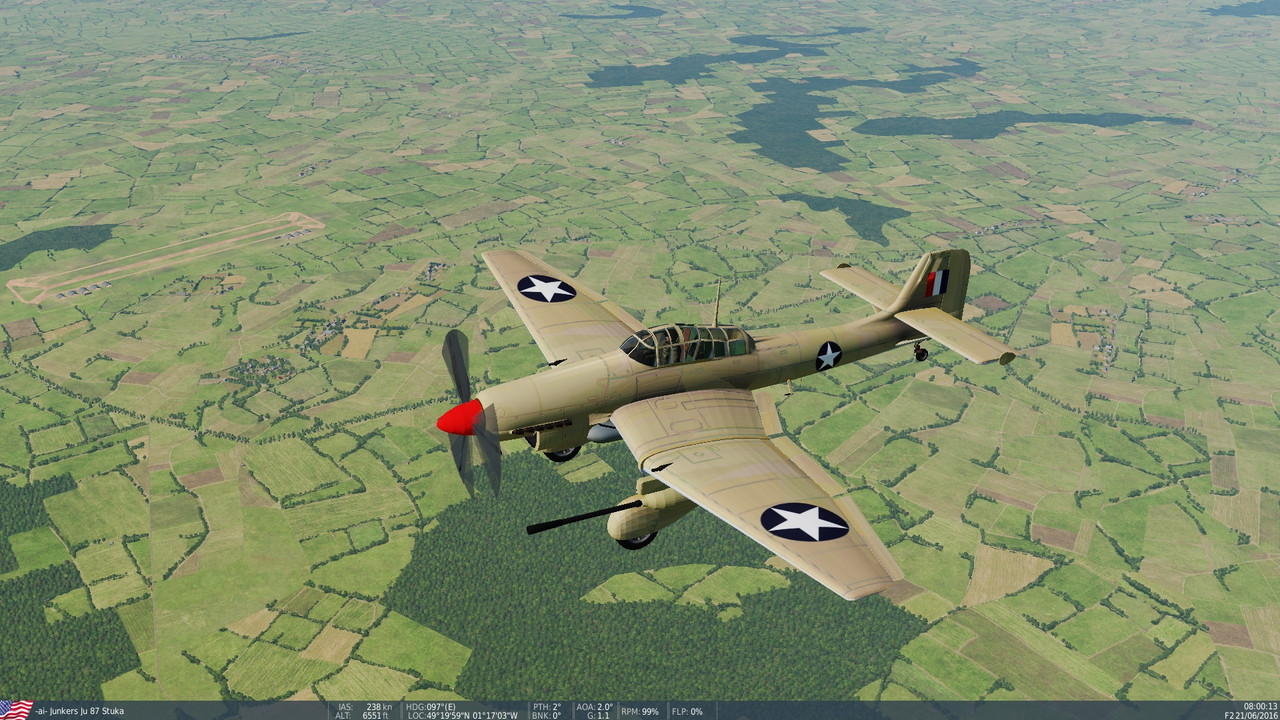Expand the -ai- Junkers Ju 87 Stuka label
This screenshot has height=720, width=1280.
[80, 711]
